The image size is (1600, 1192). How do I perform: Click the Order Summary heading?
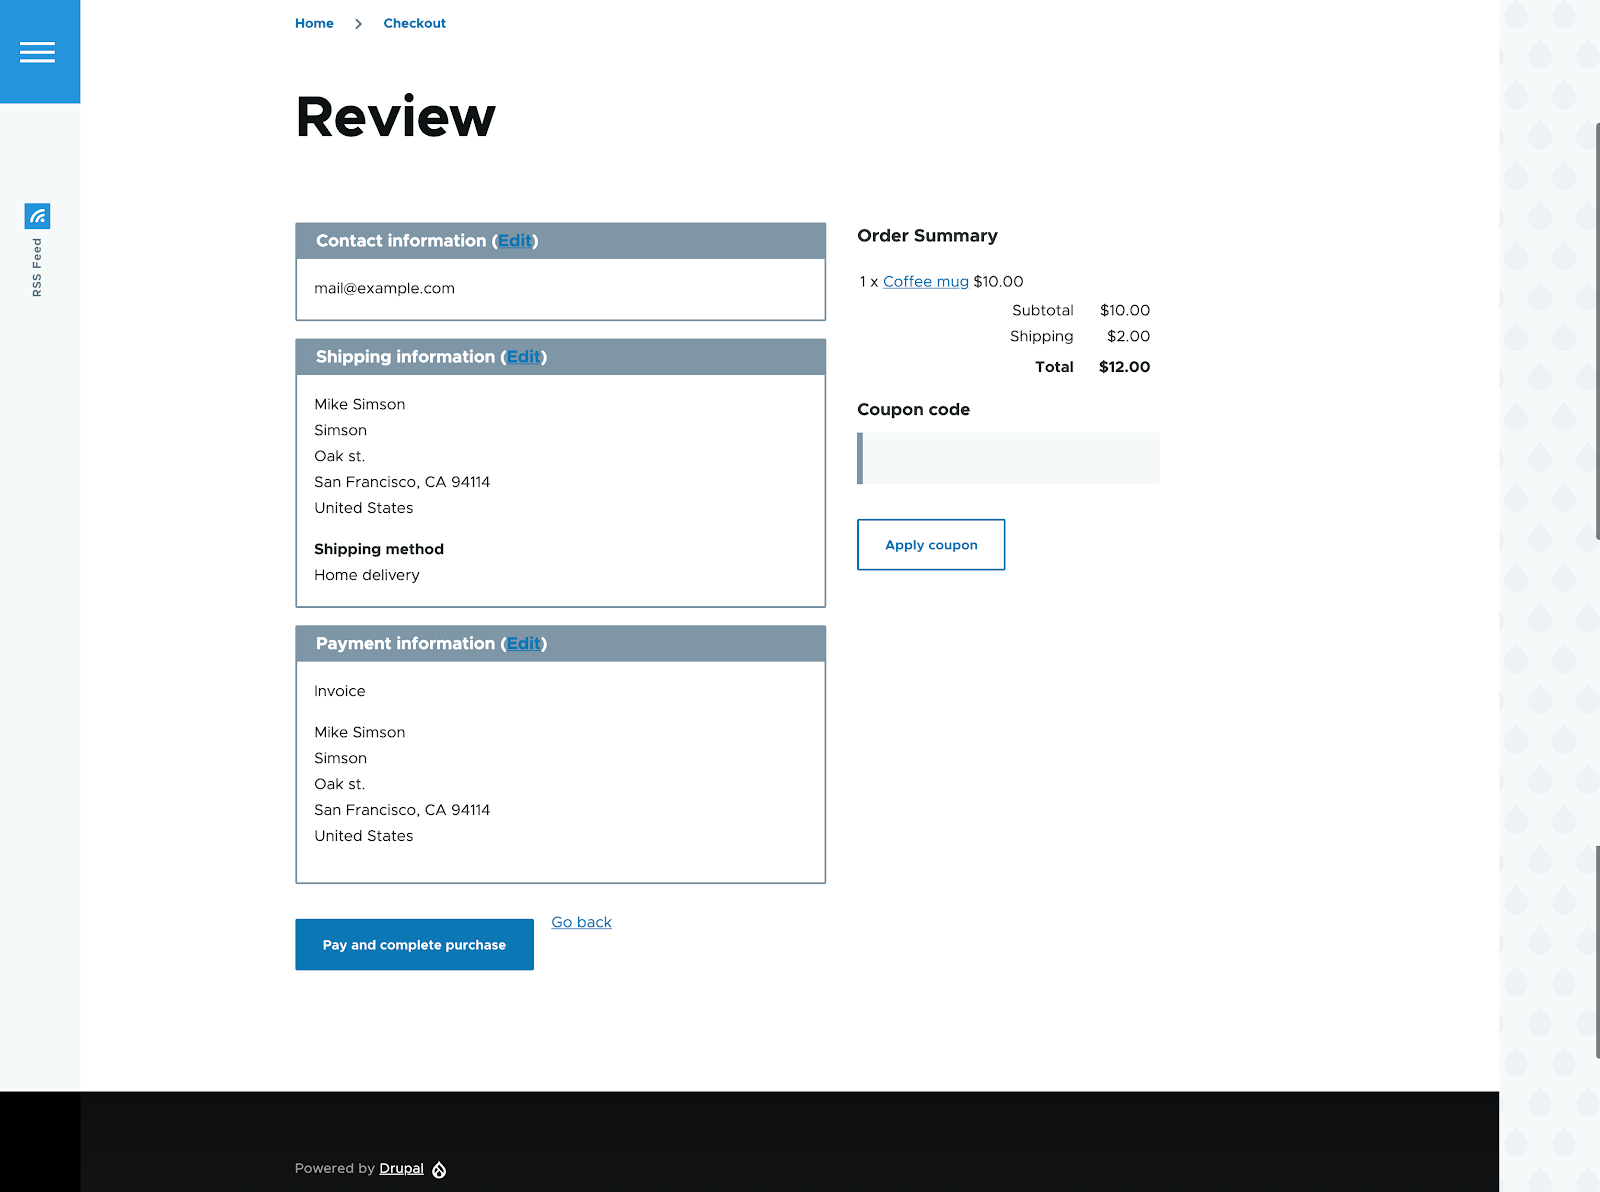927,236
